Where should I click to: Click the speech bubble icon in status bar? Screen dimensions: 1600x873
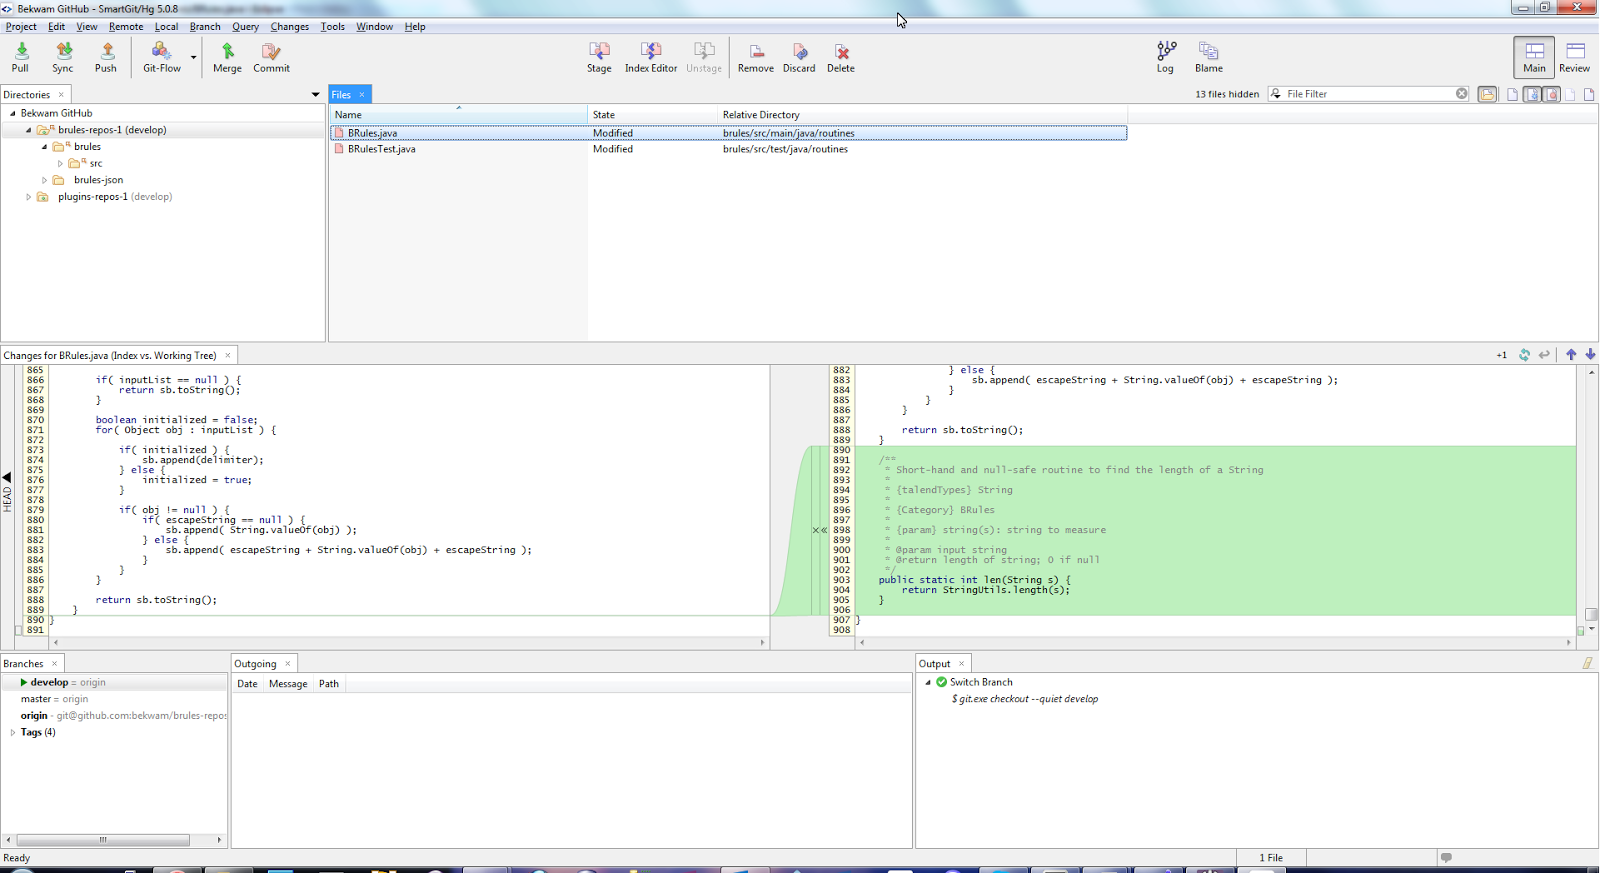click(x=1446, y=857)
